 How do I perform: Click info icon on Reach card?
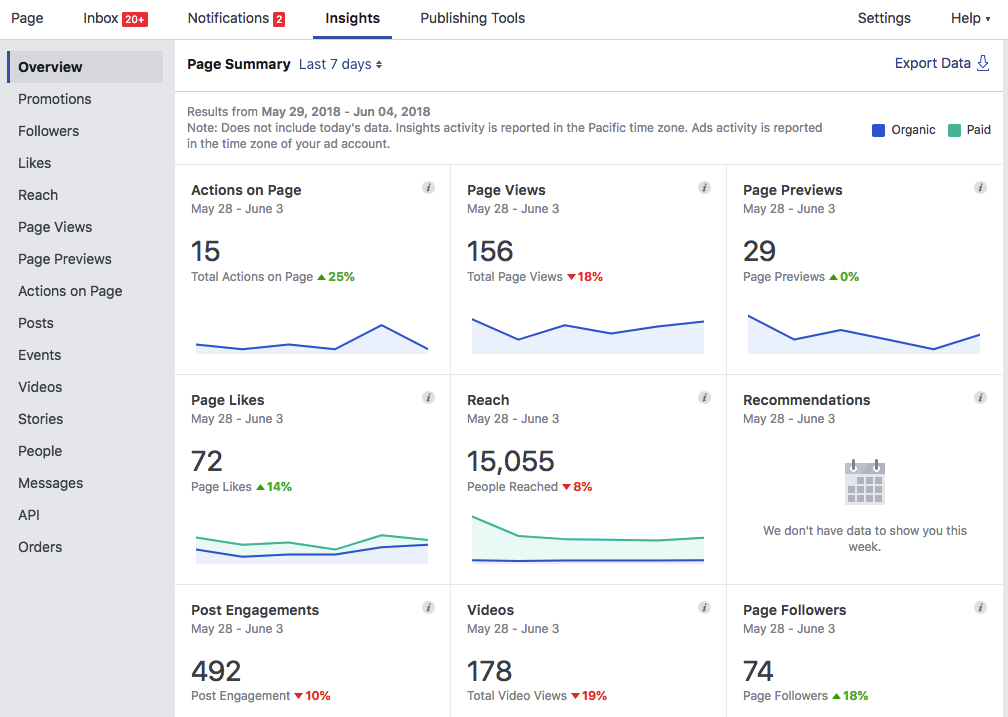coord(704,398)
